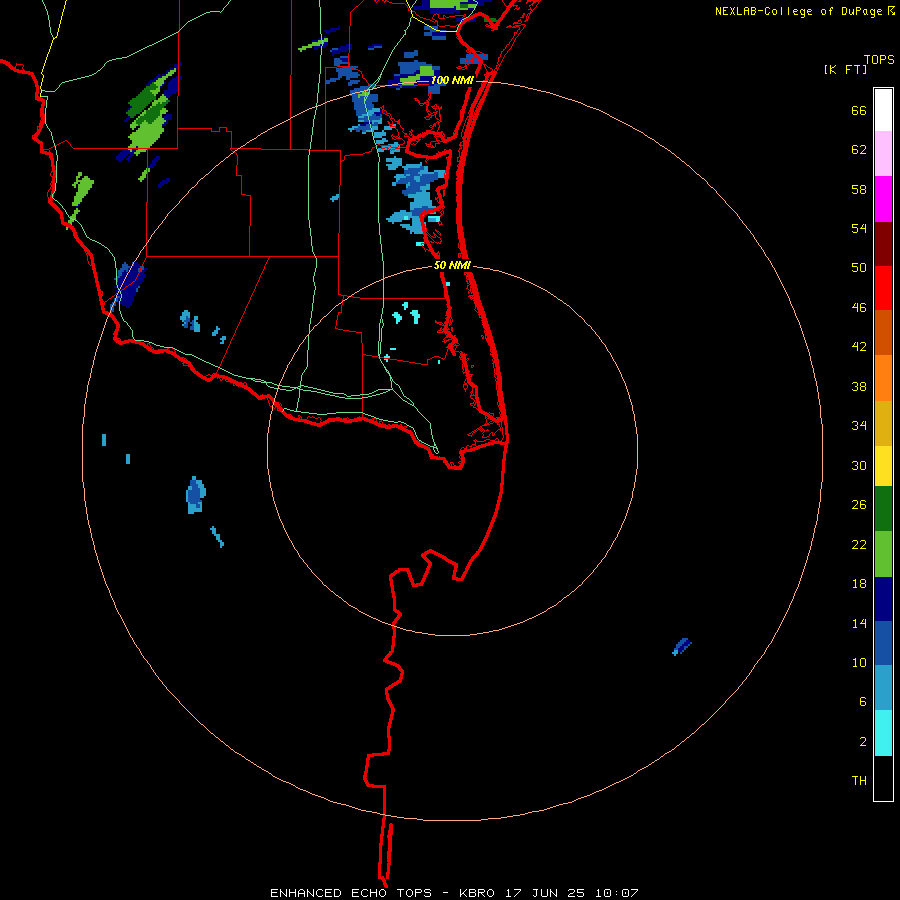Click the "100 NMI" range ring label
900x900 pixels.
452,80
